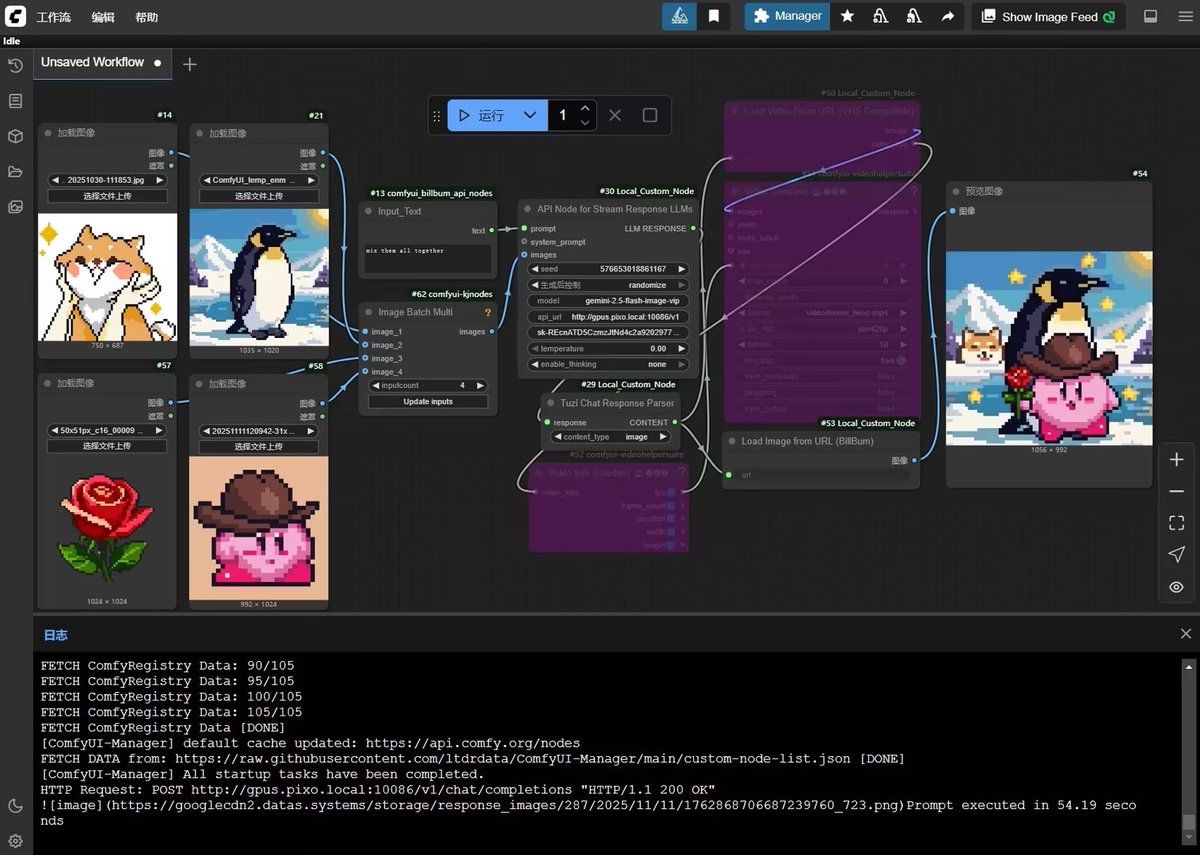Open the 编辑 menu
The height and width of the screenshot is (855, 1200).
point(103,17)
